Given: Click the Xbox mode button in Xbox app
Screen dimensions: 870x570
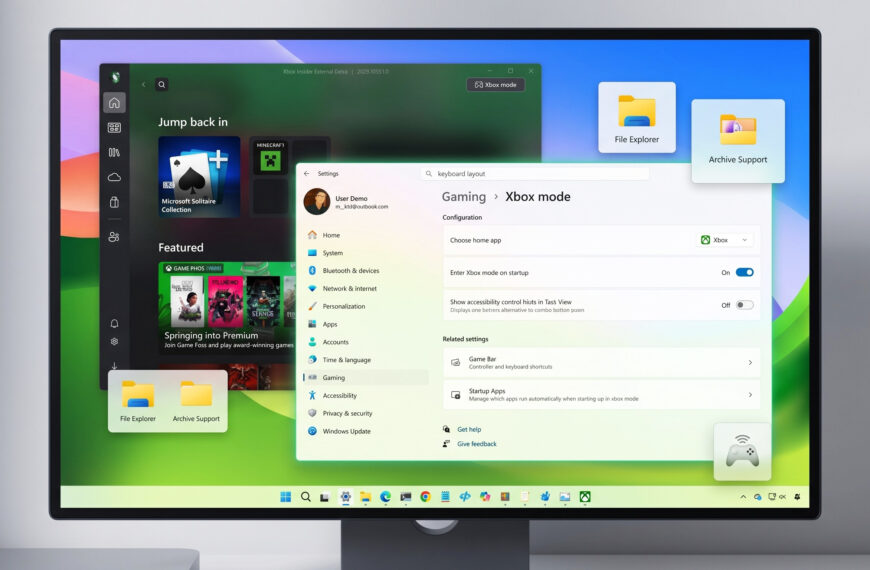Looking at the screenshot, I should (x=495, y=84).
